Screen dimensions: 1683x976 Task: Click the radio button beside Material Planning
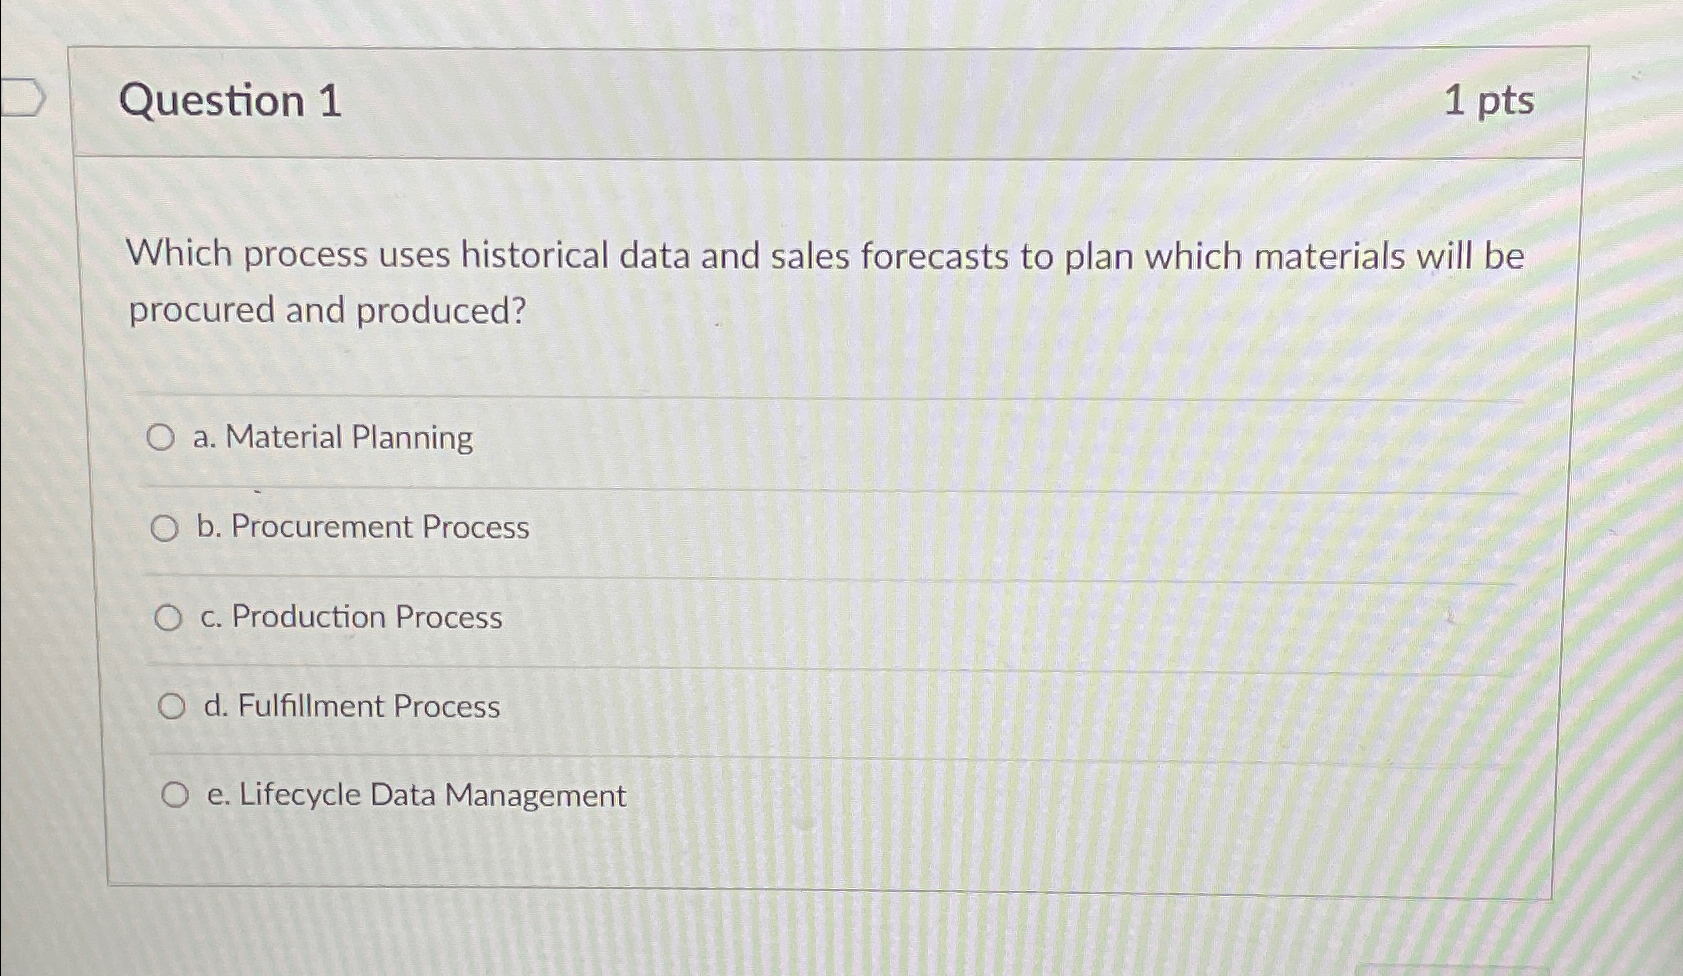[163, 437]
